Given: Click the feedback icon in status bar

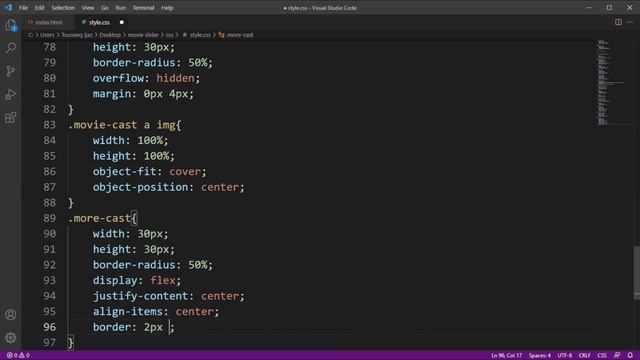Looking at the screenshot, I should pyautogui.click(x=617, y=356).
